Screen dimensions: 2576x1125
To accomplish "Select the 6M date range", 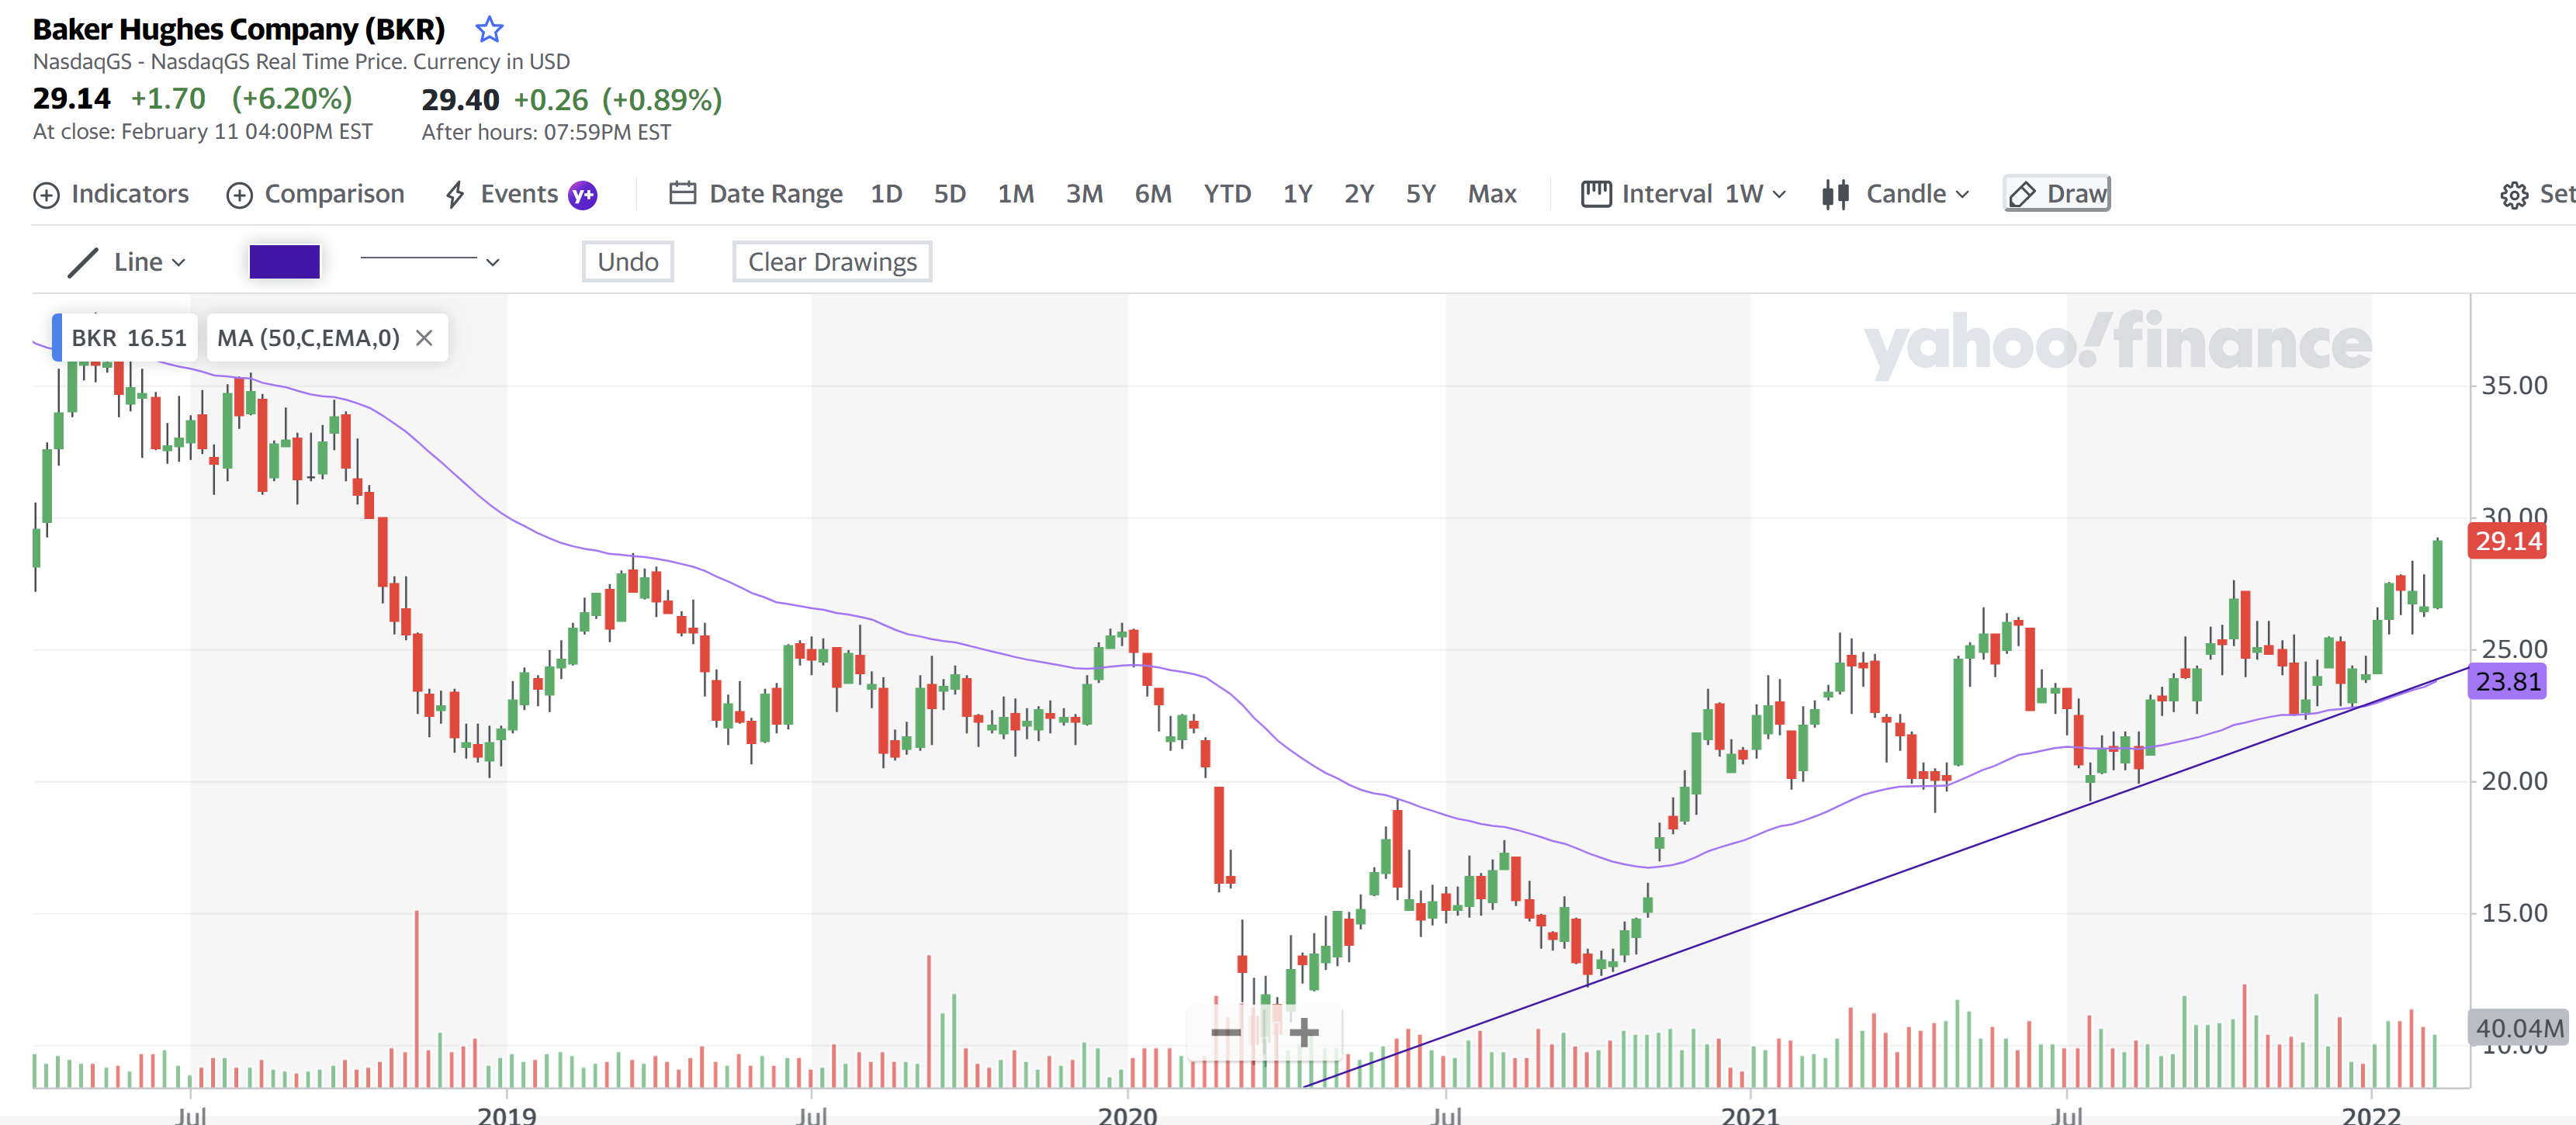I will tap(1153, 194).
